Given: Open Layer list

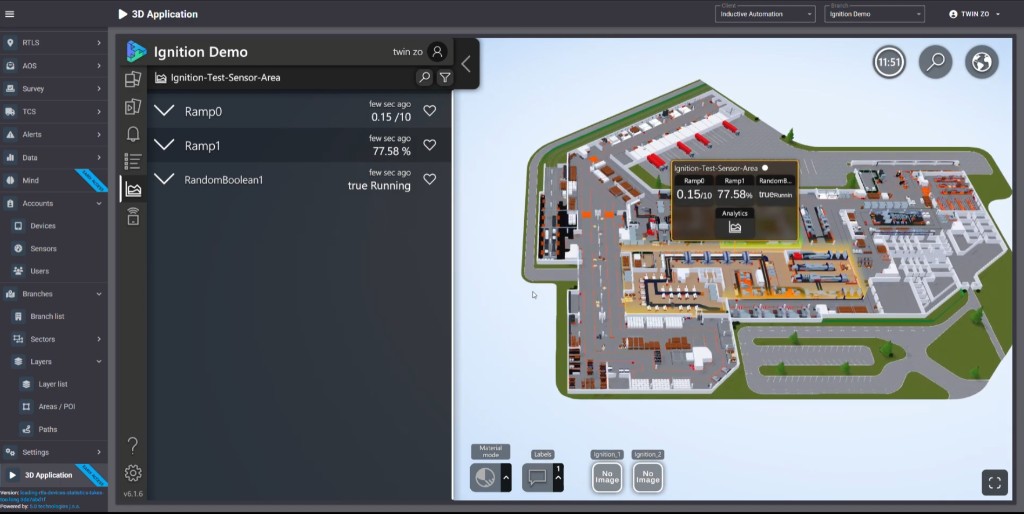Looking at the screenshot, I should [x=54, y=384].
